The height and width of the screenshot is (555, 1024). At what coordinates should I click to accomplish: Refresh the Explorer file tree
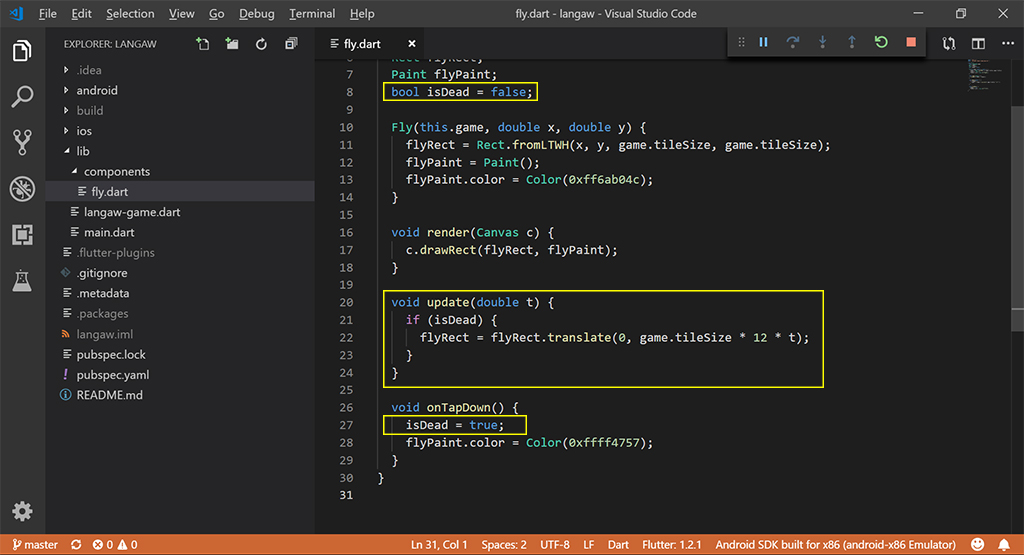[x=261, y=44]
